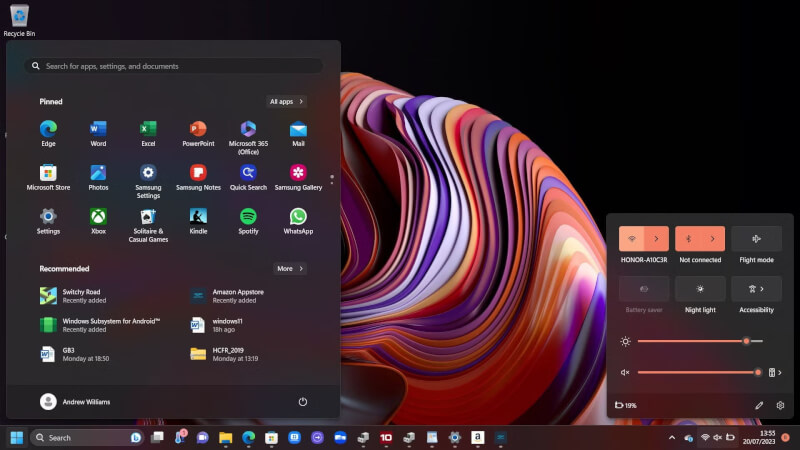Open Spotify from pinned apps
The height and width of the screenshot is (450, 800).
[248, 221]
